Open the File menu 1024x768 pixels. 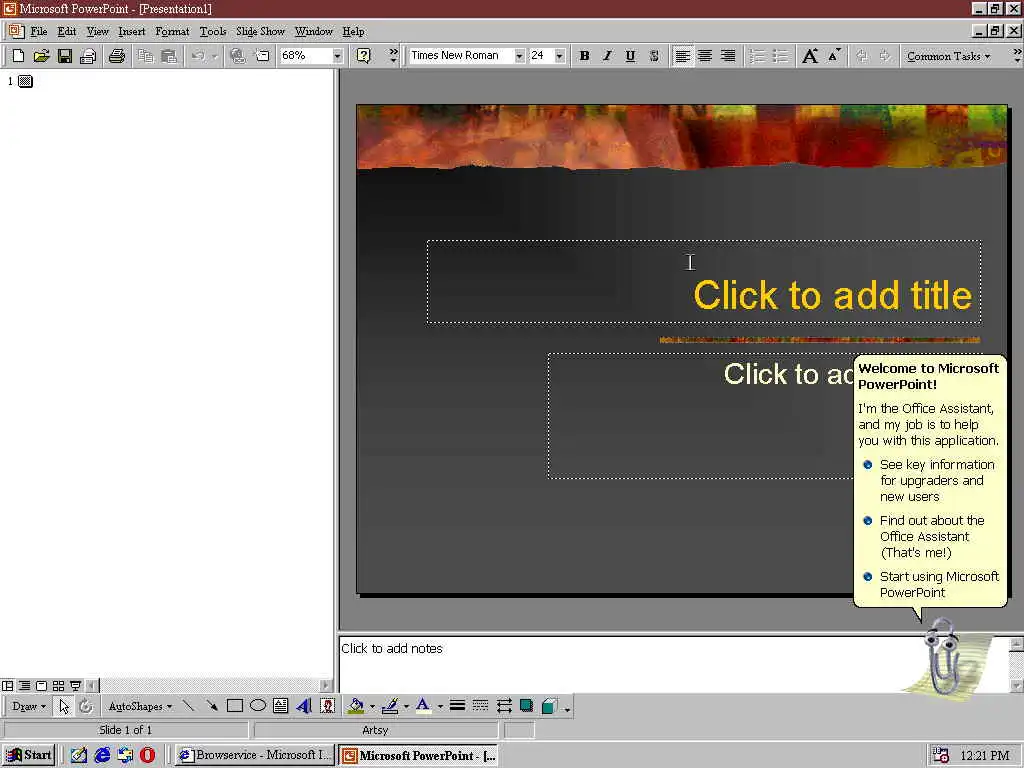39,31
